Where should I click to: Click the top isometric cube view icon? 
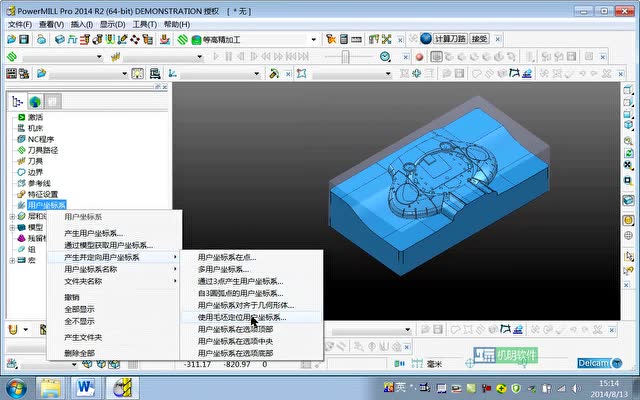[x=628, y=89]
